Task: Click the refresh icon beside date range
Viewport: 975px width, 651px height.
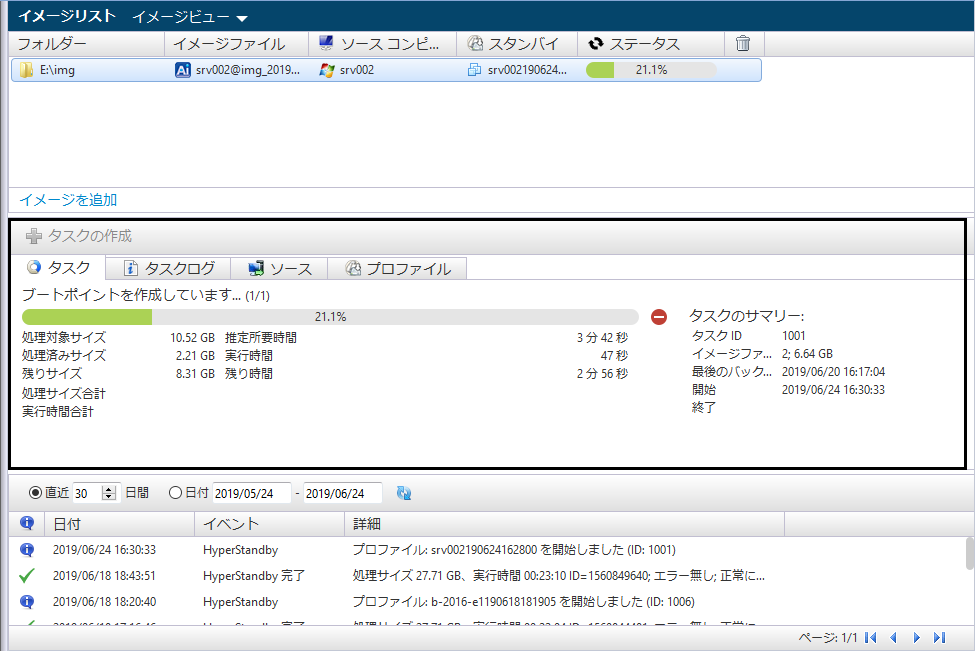Action: pos(404,493)
